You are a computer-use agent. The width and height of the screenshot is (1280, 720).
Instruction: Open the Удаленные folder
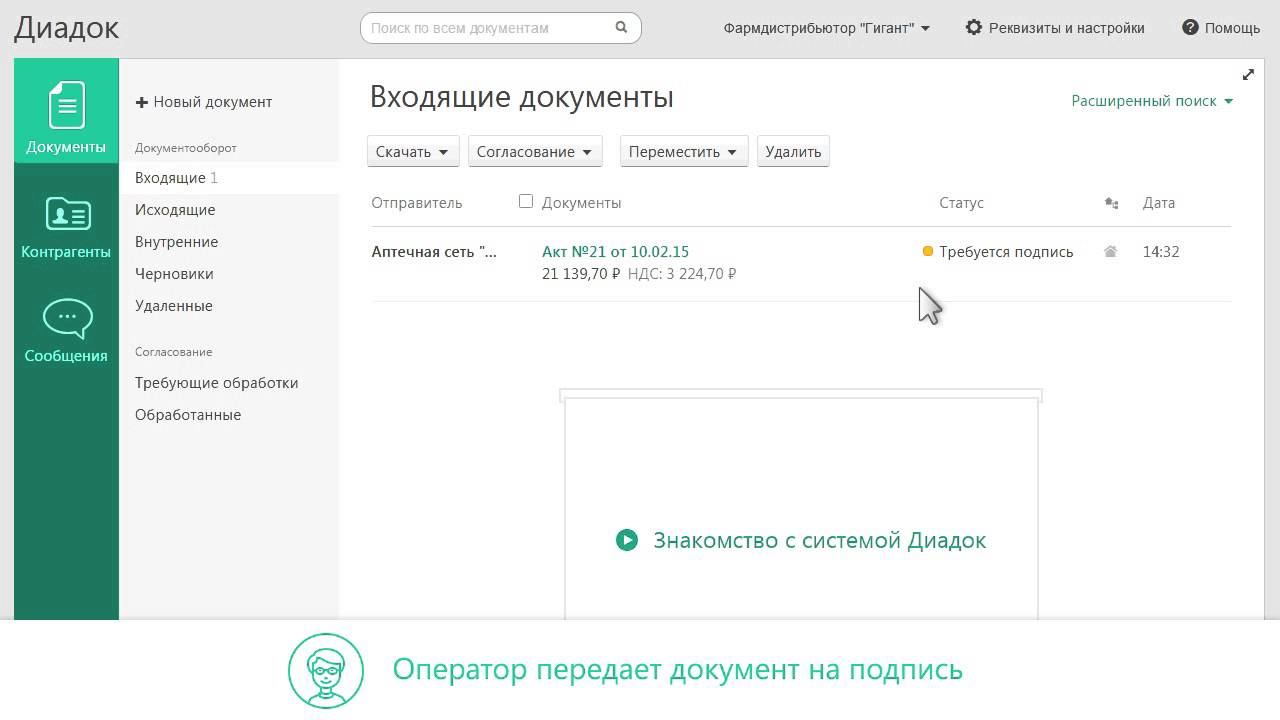[x=174, y=306]
